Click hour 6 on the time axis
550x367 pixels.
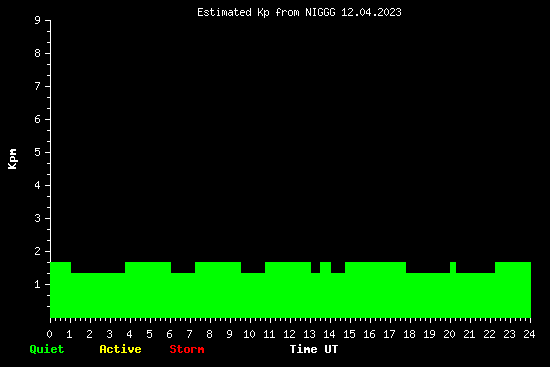point(169,334)
